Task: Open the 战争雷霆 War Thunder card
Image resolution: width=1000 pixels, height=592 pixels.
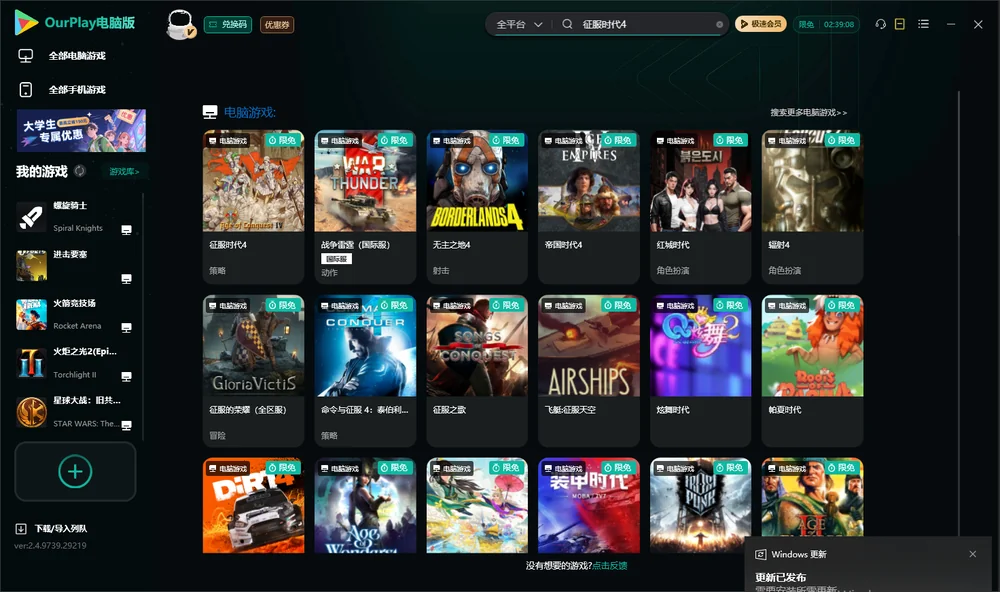Action: pos(365,207)
